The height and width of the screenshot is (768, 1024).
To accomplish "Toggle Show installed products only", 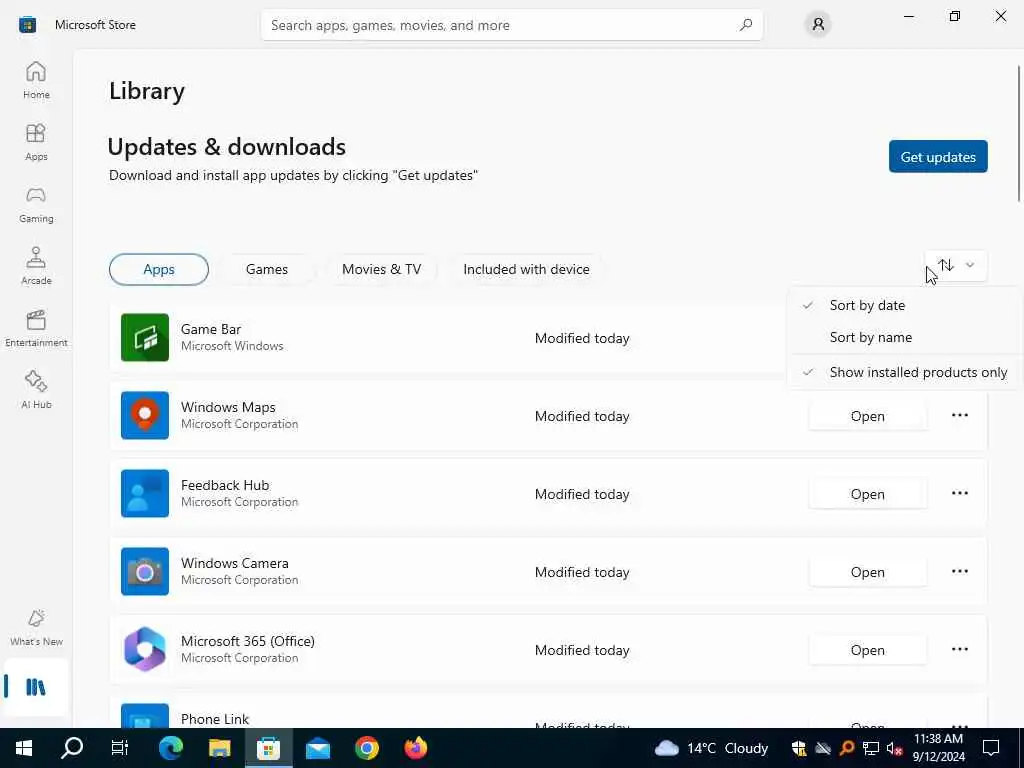I will [x=904, y=372].
